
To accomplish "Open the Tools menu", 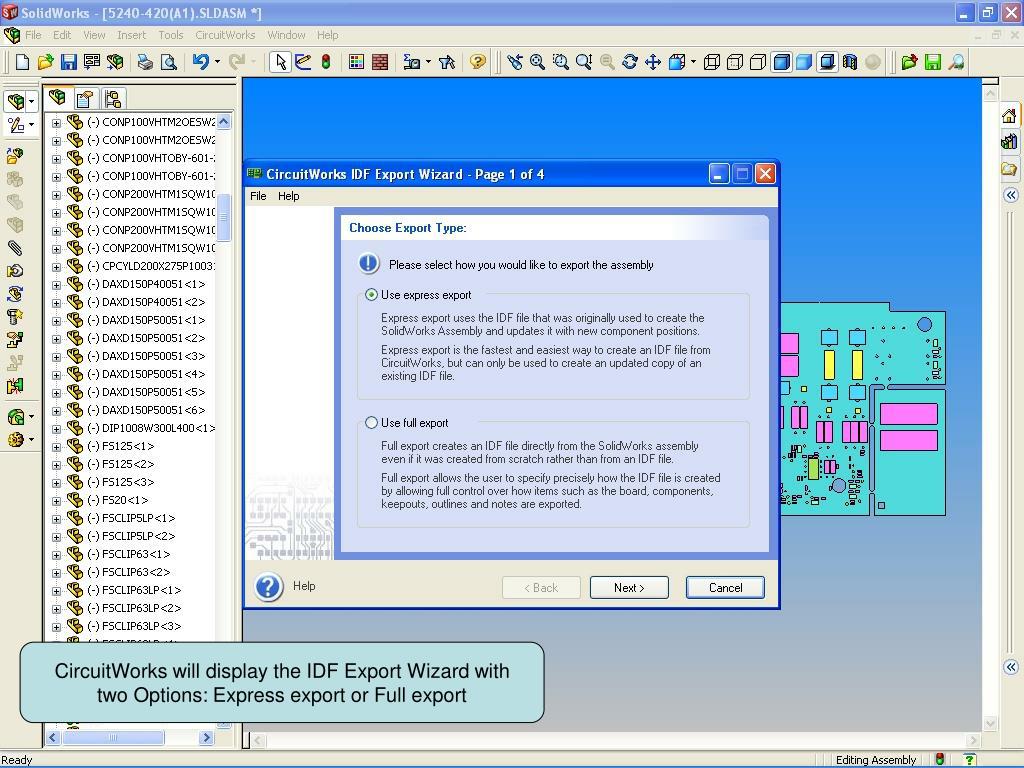I will [170, 35].
